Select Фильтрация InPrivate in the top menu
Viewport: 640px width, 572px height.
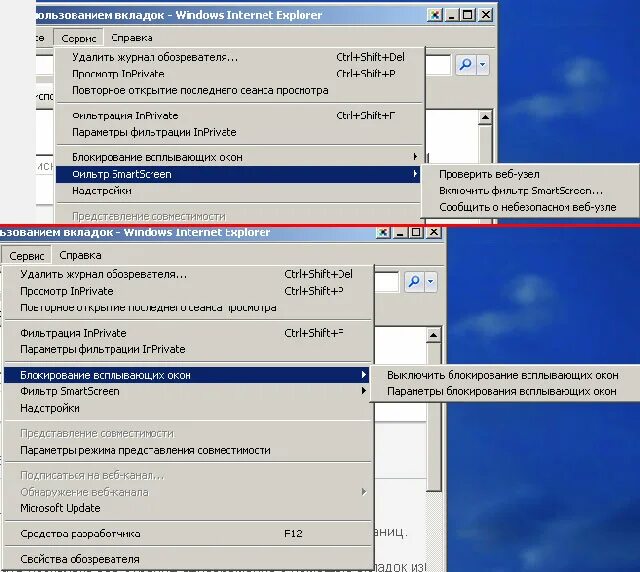pos(239,116)
